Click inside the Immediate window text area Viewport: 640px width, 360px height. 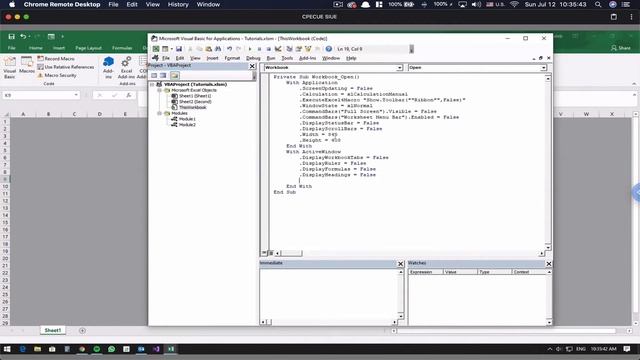[x=329, y=294]
